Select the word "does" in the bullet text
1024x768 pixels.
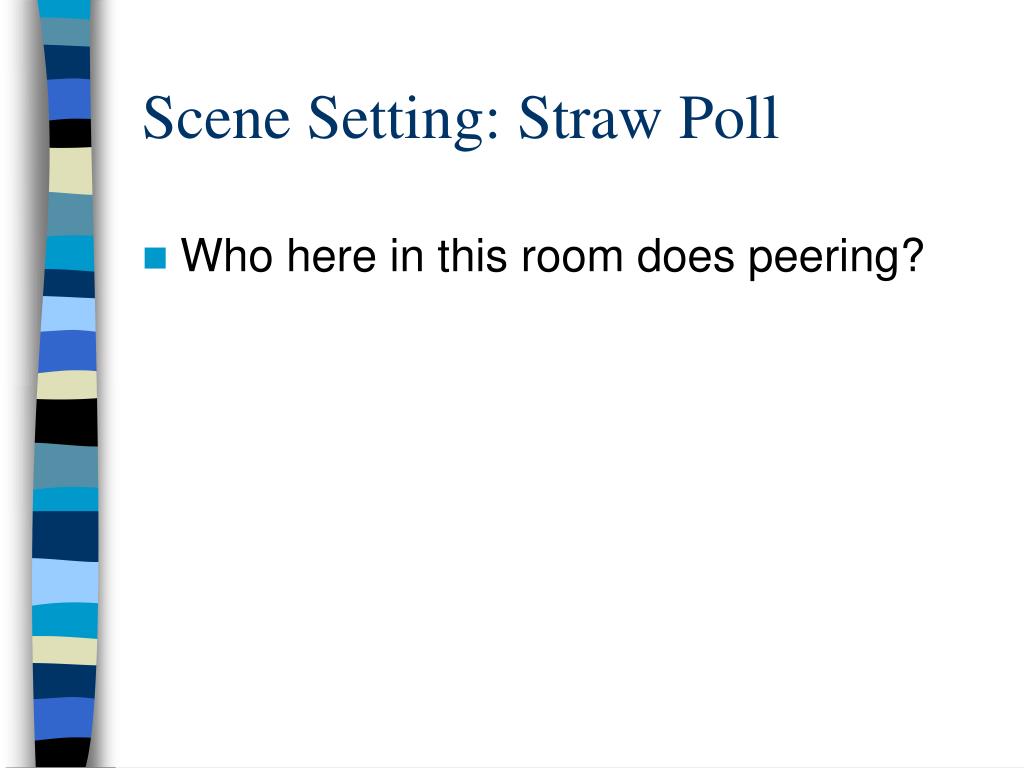click(x=685, y=255)
